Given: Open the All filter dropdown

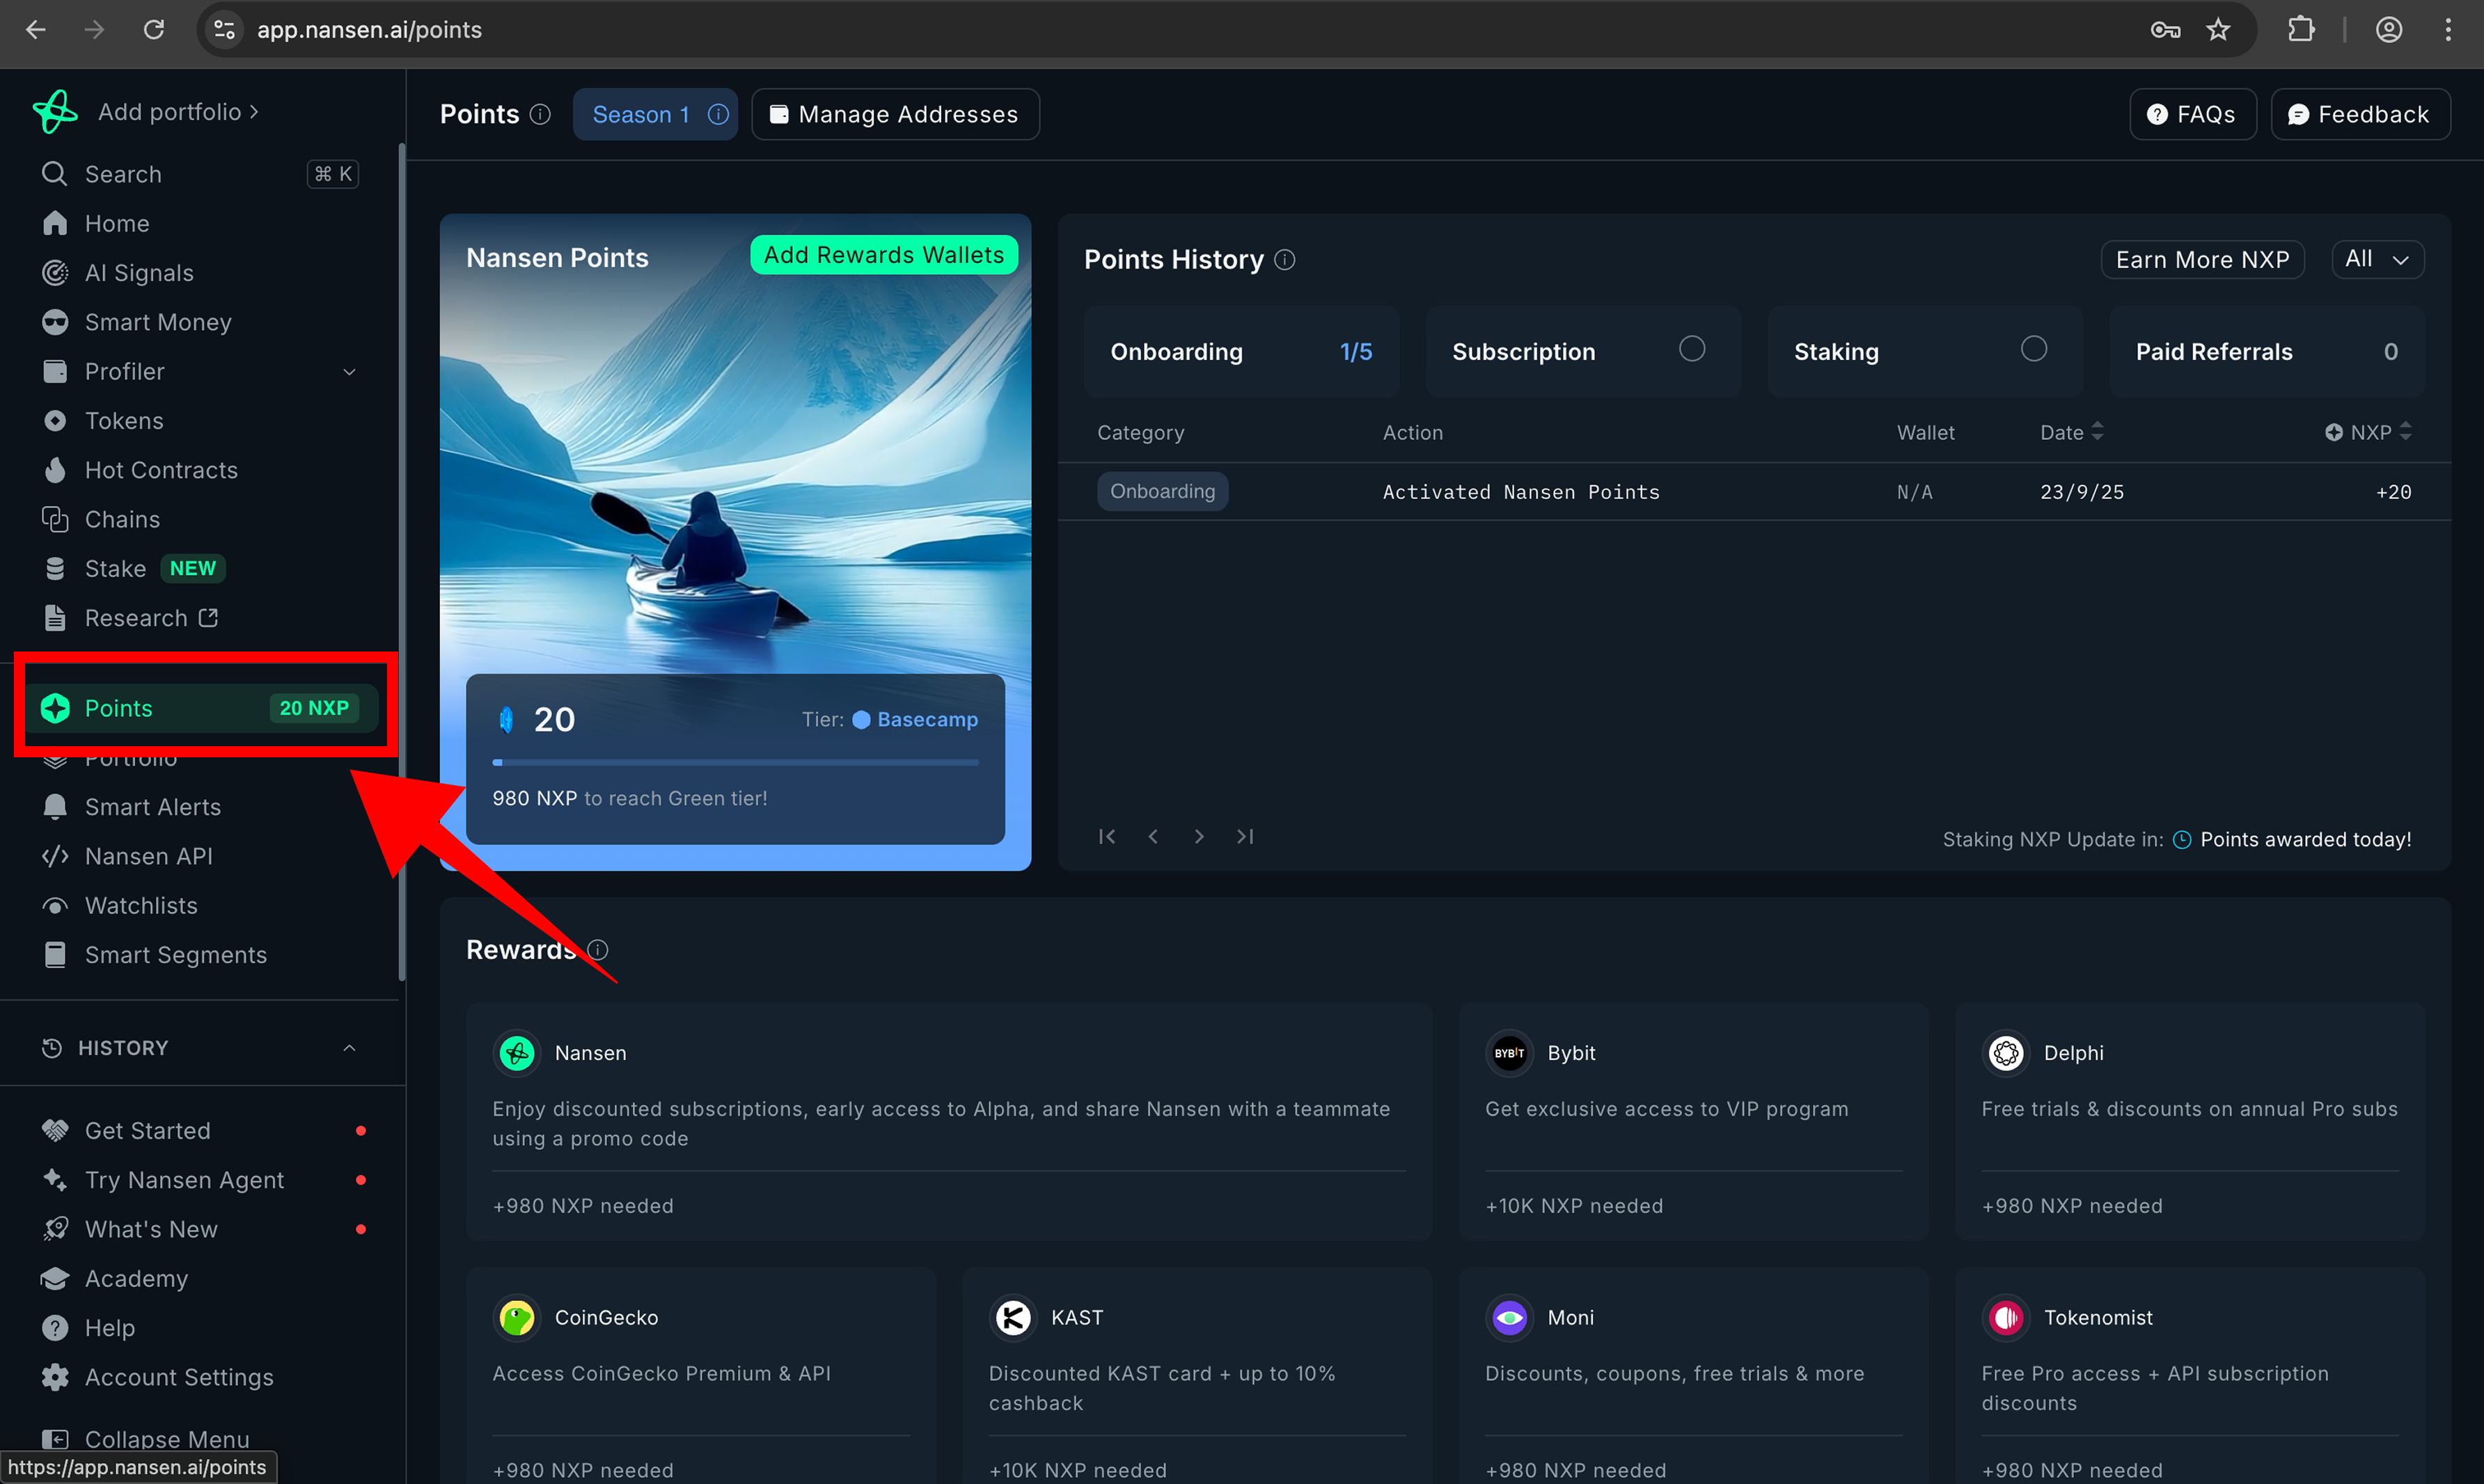Looking at the screenshot, I should 2377,260.
